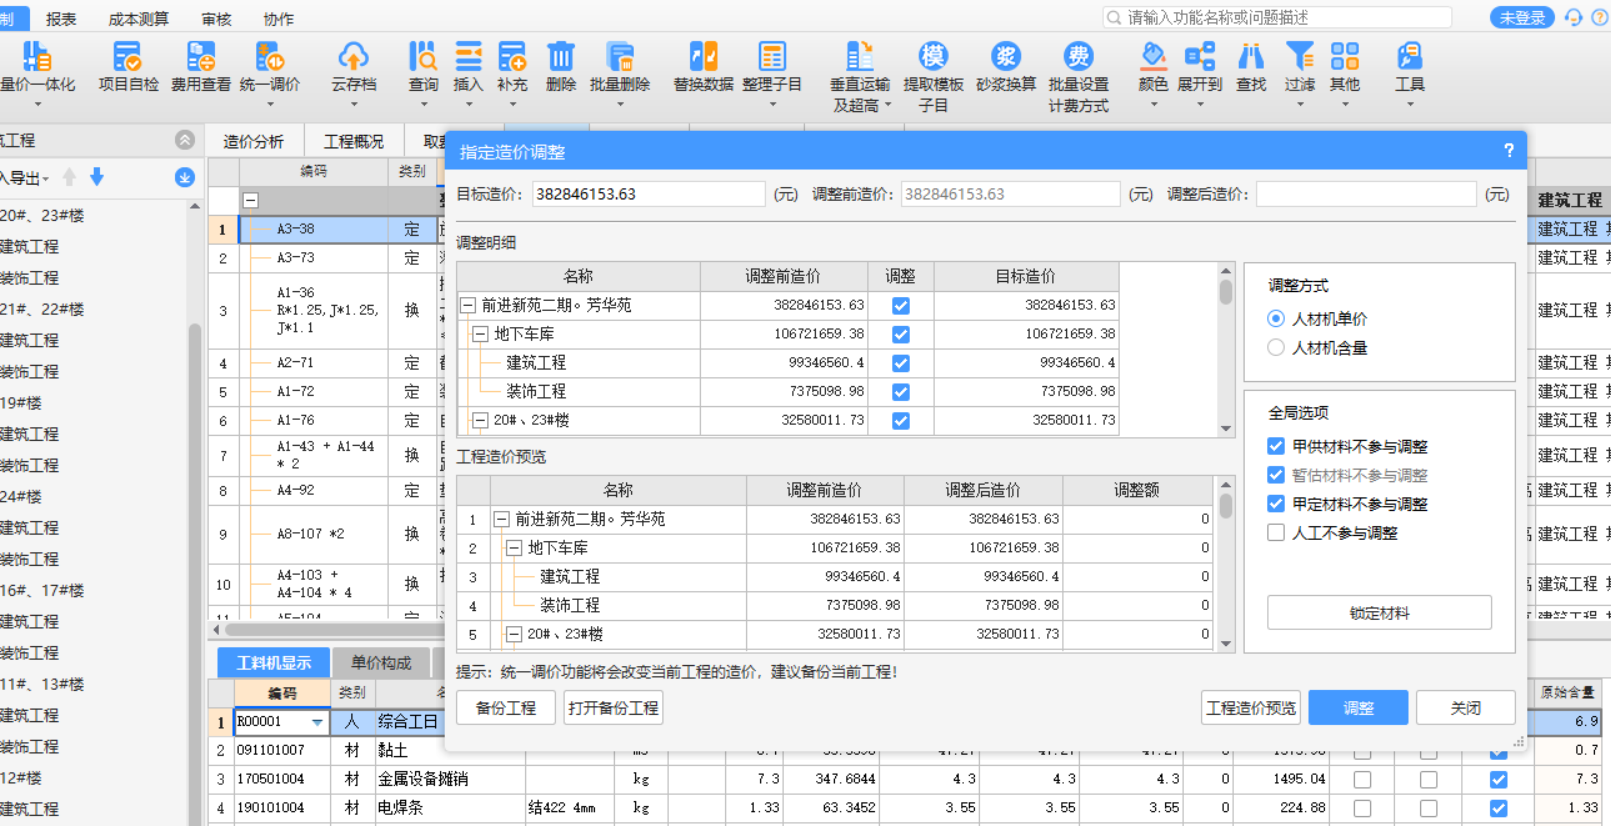Open the 成本测算 menu
Image resolution: width=1611 pixels, height=826 pixels.
tap(138, 19)
